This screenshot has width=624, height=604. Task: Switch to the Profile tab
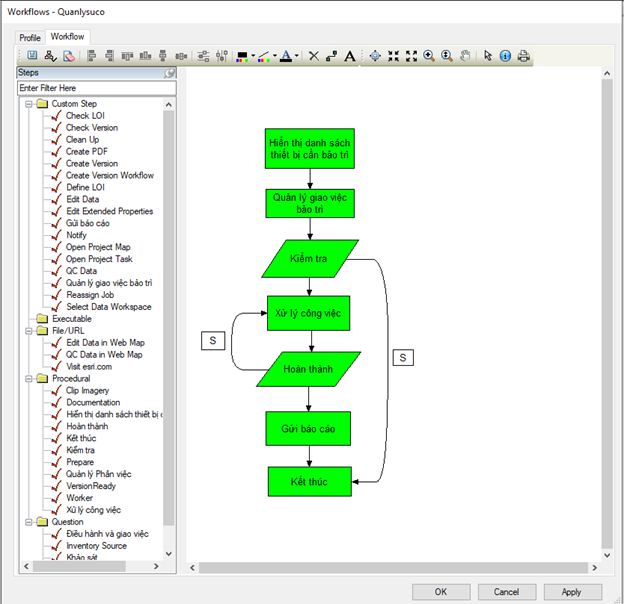[x=30, y=38]
